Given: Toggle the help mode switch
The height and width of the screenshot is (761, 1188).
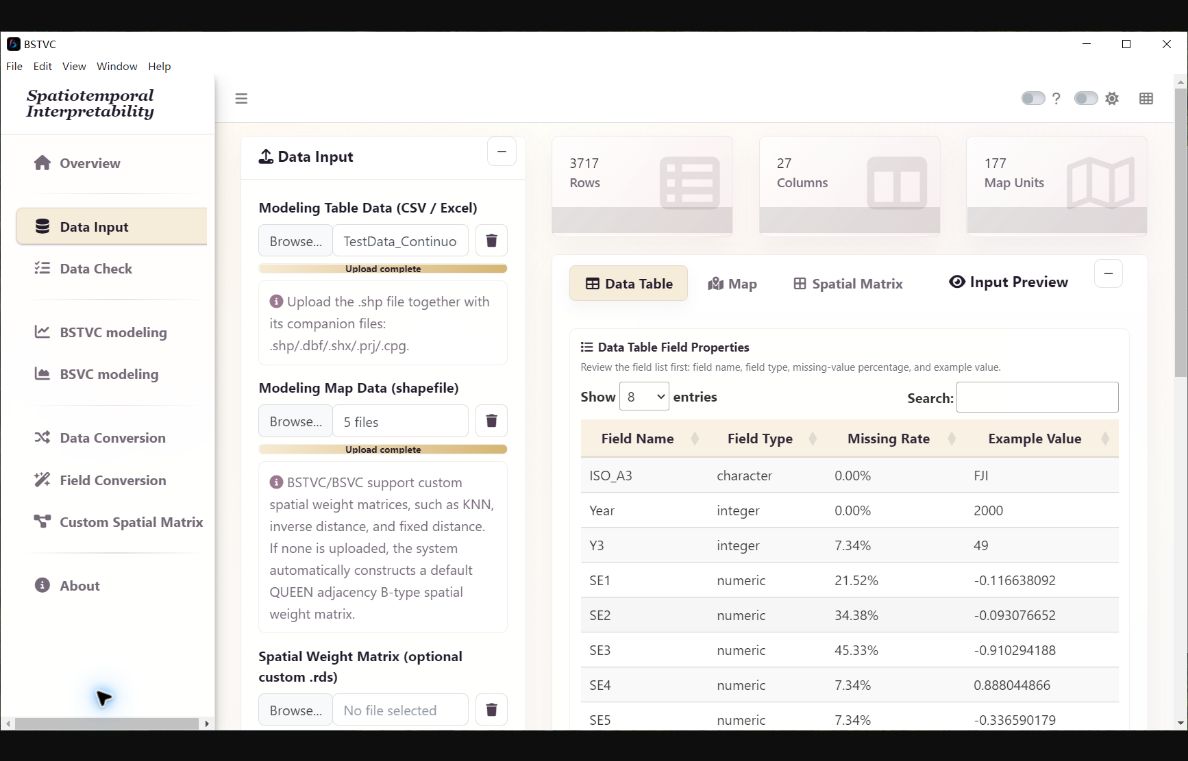Looking at the screenshot, I should click(1033, 99).
